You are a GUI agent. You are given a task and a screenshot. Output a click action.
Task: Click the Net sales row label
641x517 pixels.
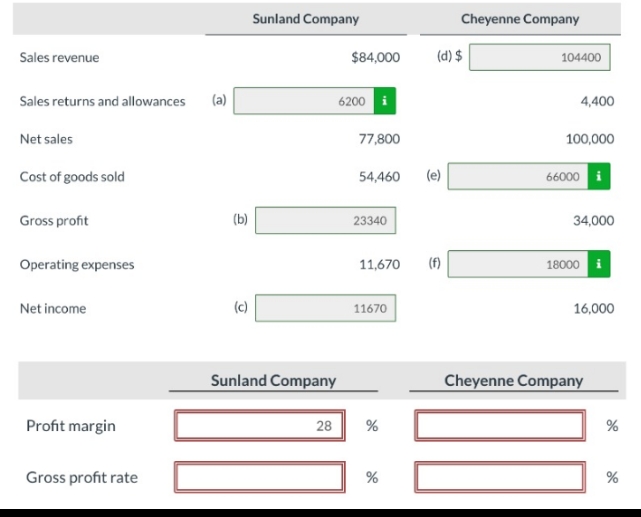point(46,139)
